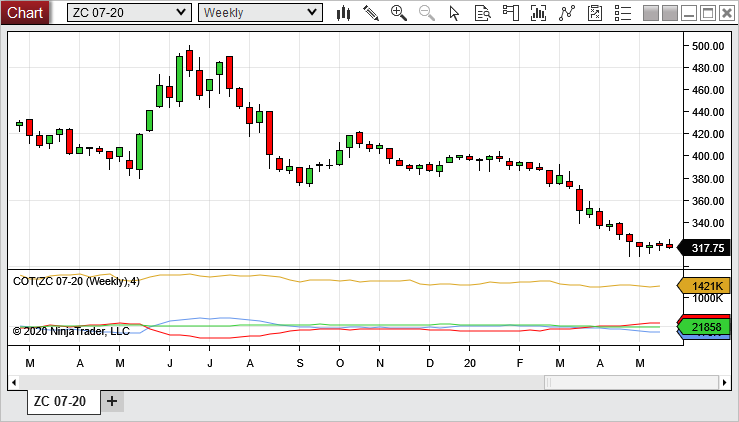Open the bar type chart style icon
The width and height of the screenshot is (739, 422).
343,13
